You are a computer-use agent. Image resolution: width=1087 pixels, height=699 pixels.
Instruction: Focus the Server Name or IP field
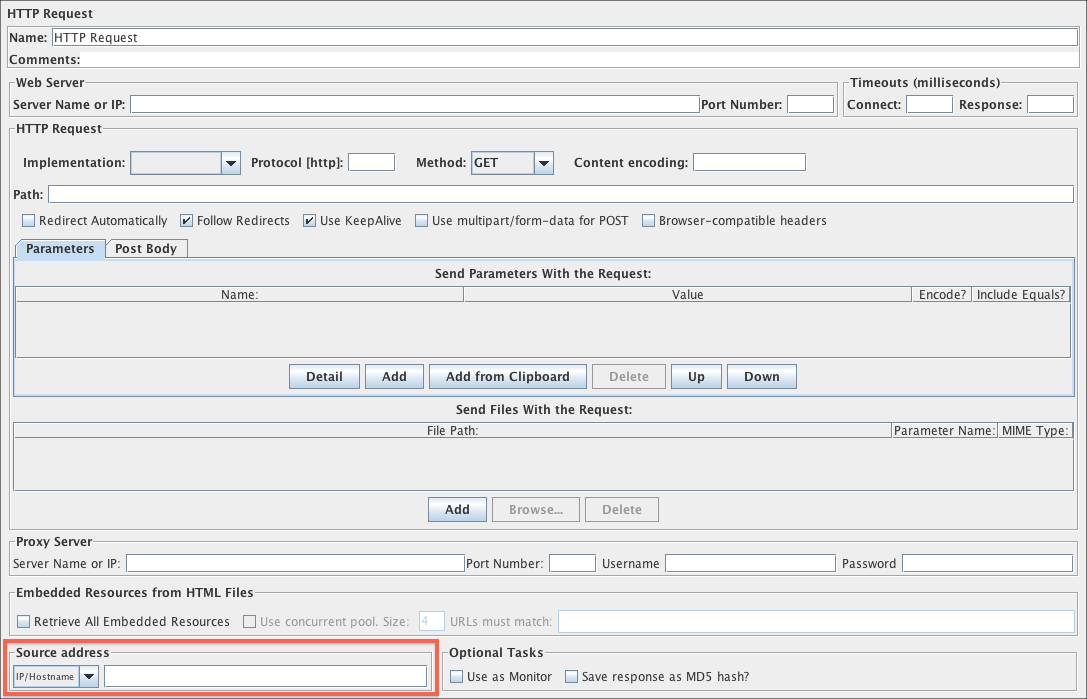coord(414,105)
